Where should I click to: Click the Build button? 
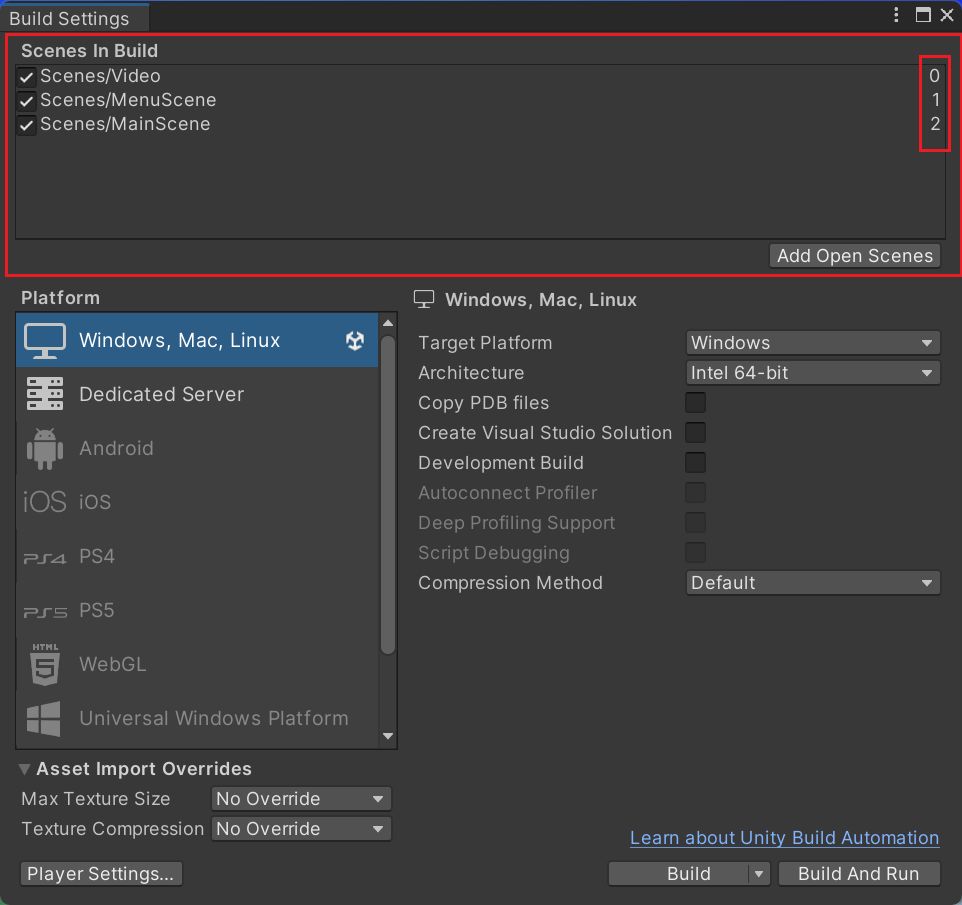click(679, 874)
